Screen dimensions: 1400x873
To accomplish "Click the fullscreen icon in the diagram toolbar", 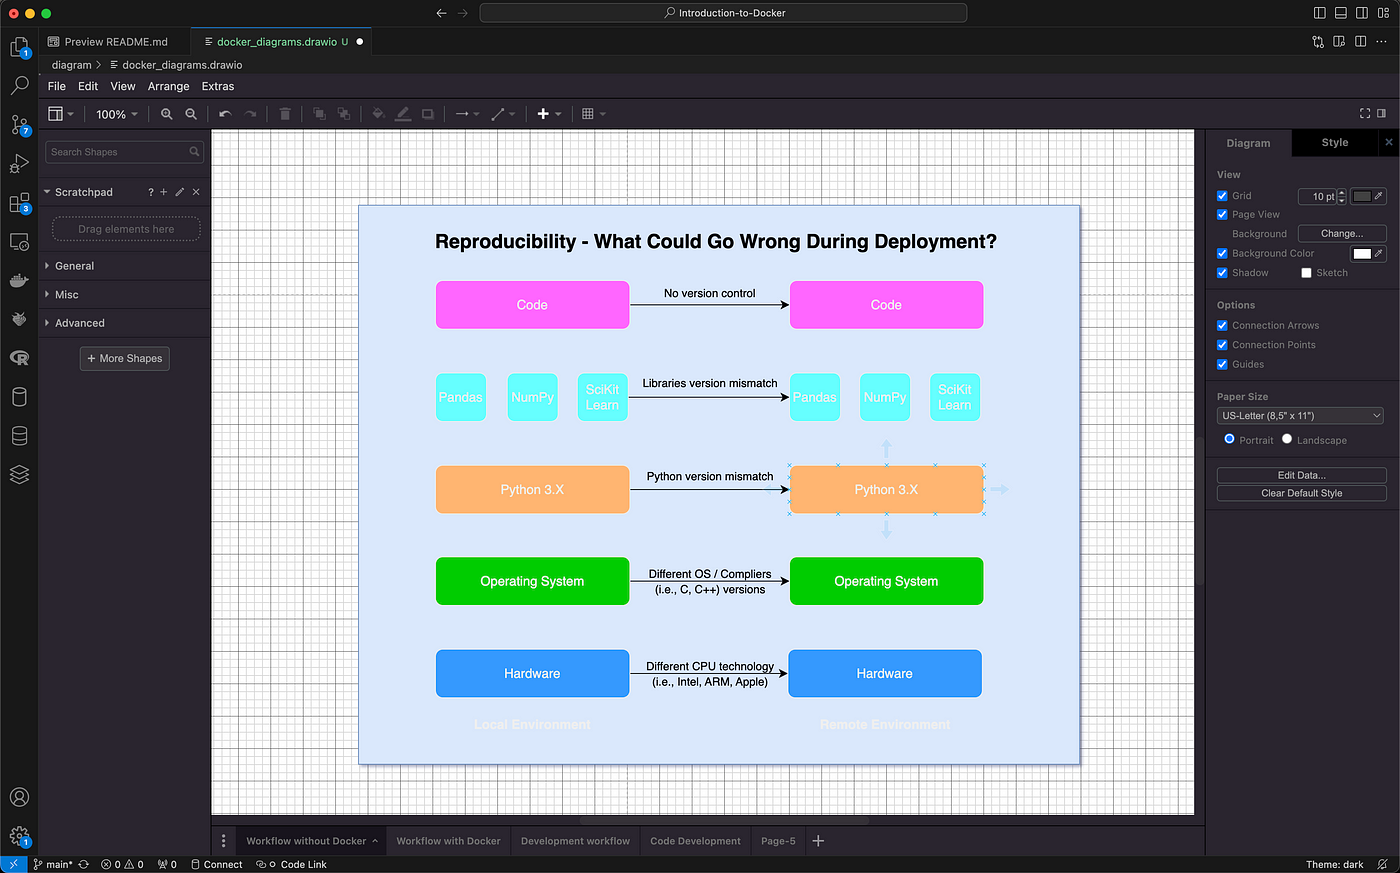I will 1365,114.
